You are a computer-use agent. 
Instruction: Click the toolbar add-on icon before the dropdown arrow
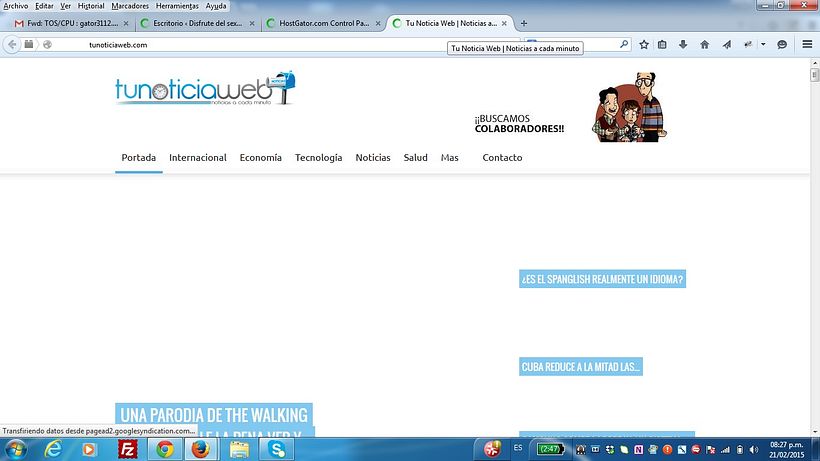coord(748,44)
